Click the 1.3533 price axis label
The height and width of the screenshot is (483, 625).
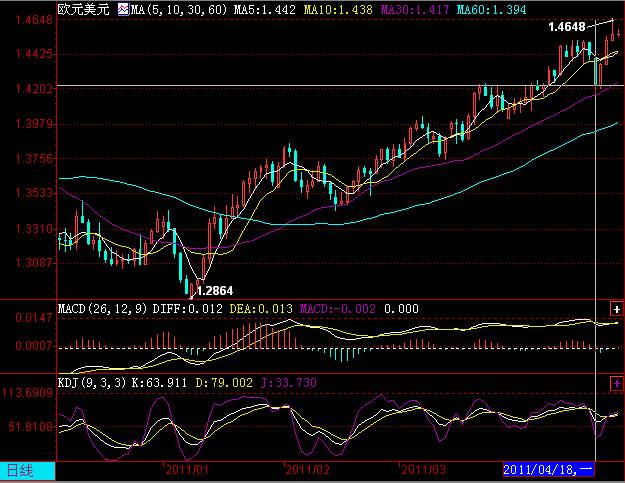coord(34,193)
